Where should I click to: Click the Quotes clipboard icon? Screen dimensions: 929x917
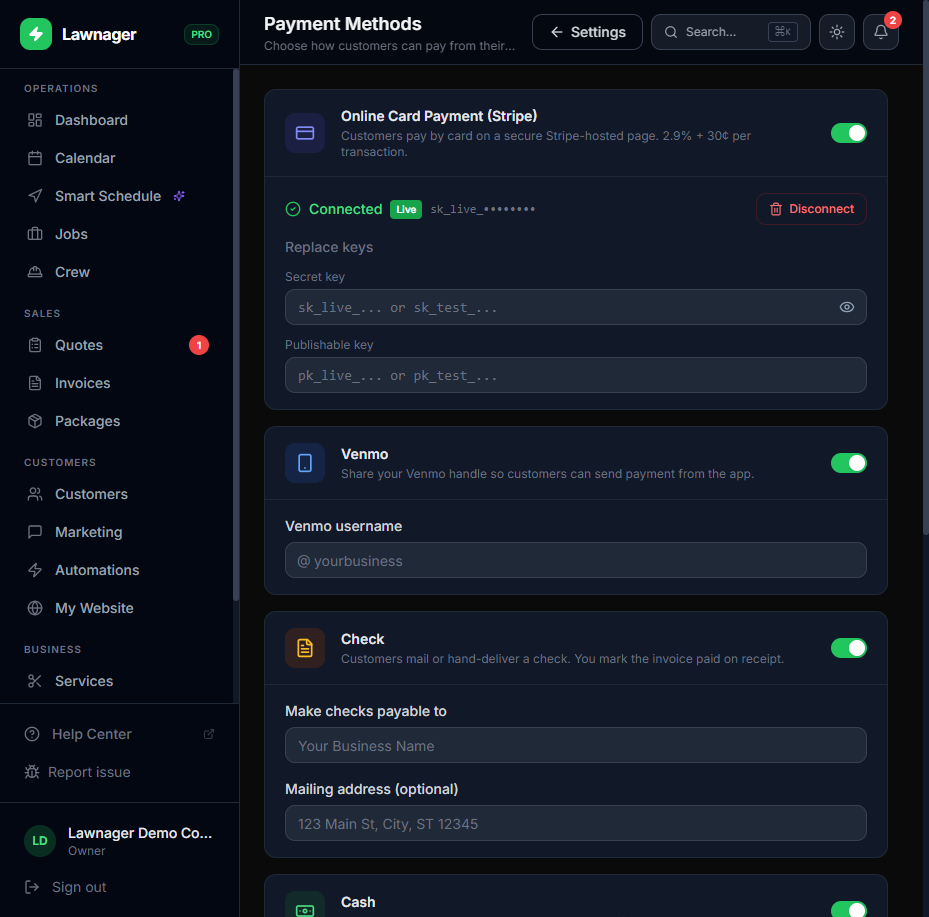pyautogui.click(x=35, y=345)
